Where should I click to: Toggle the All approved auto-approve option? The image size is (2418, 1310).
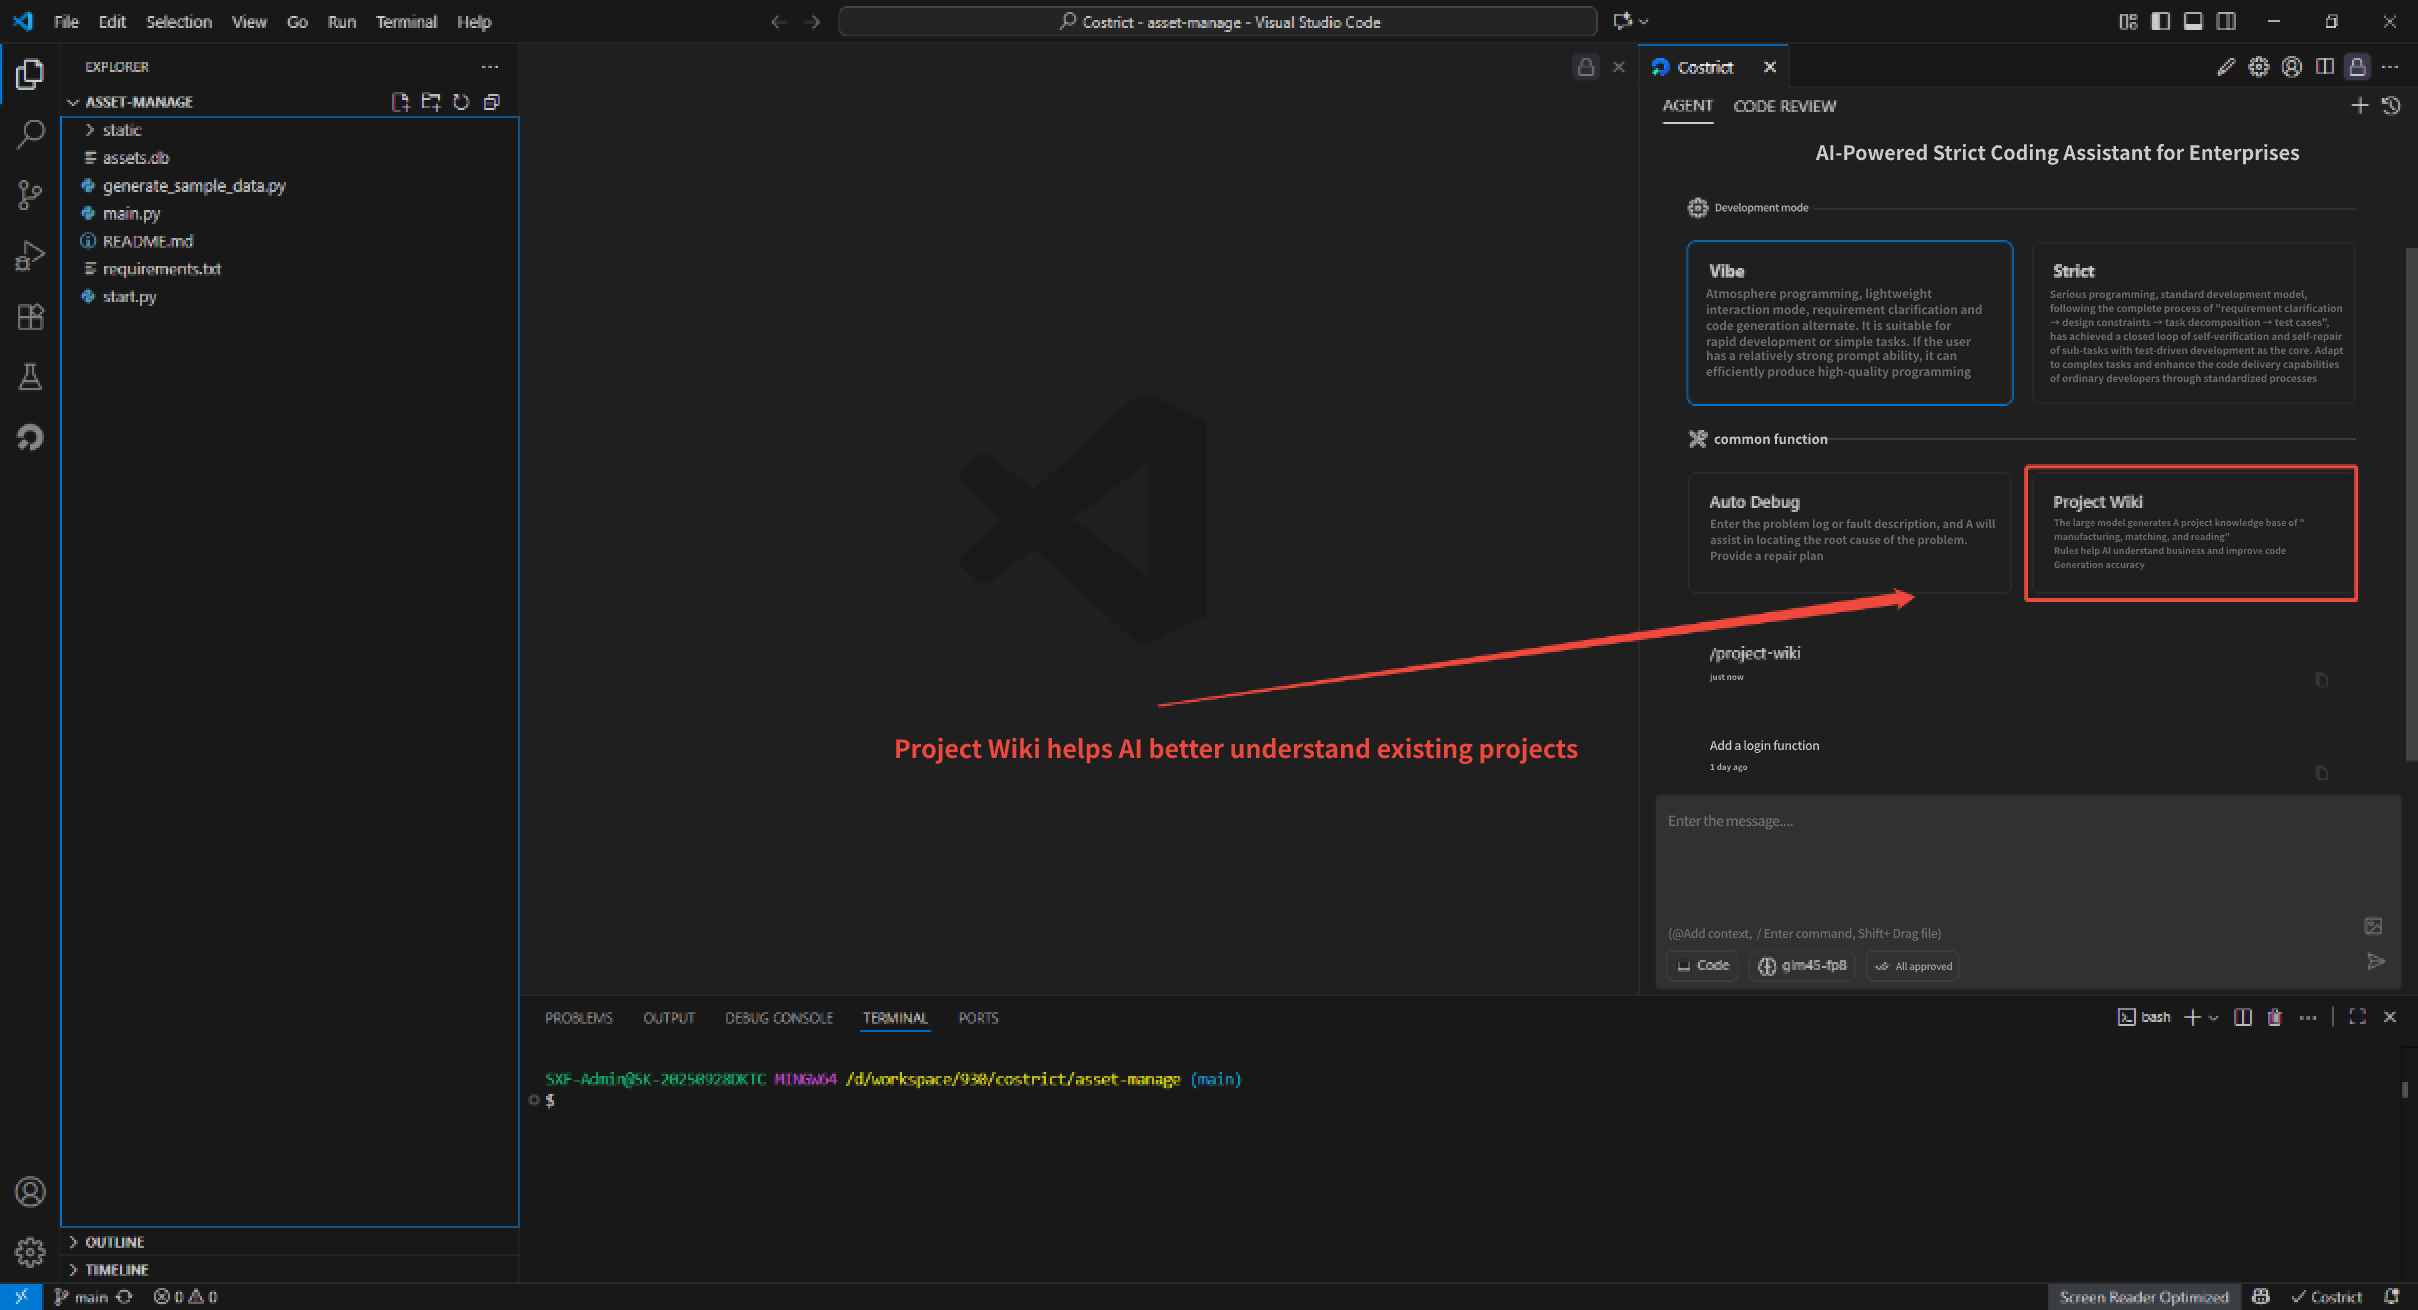pyautogui.click(x=1912, y=966)
